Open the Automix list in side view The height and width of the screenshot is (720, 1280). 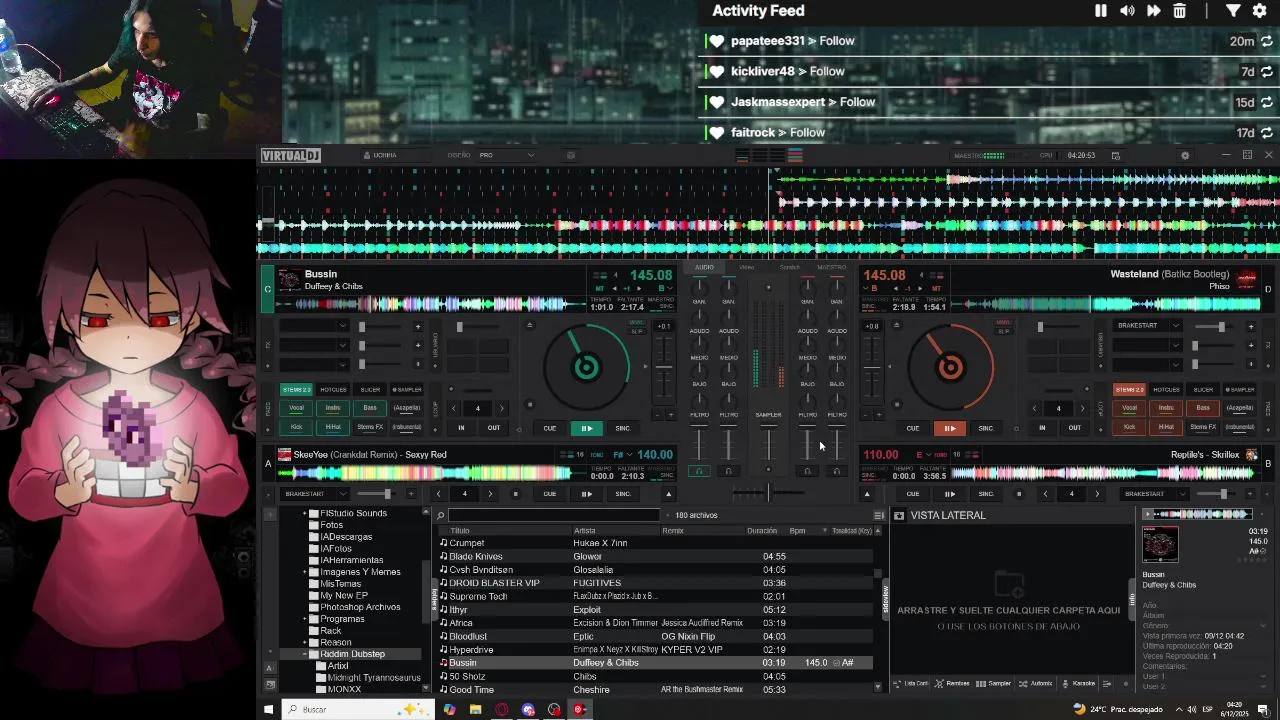click(x=1036, y=684)
